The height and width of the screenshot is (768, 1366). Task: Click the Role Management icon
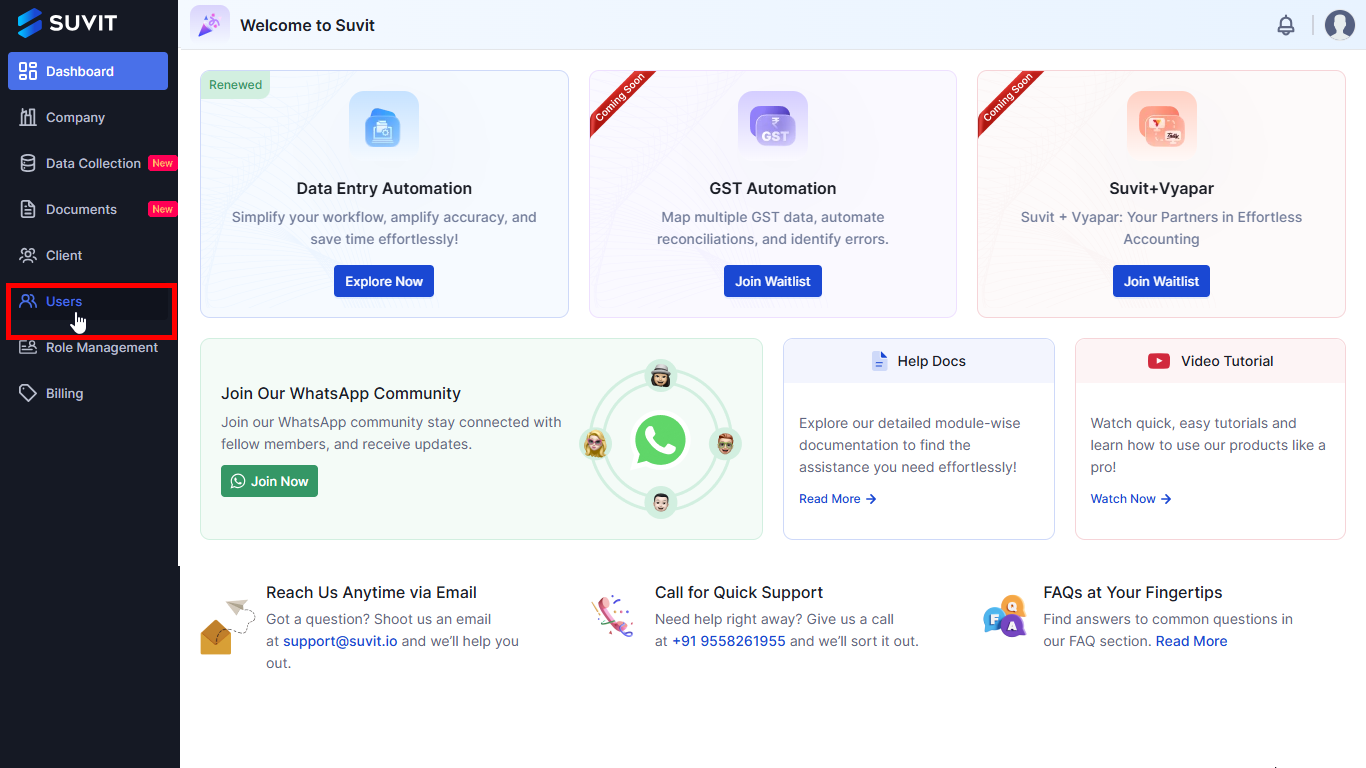[x=28, y=347]
